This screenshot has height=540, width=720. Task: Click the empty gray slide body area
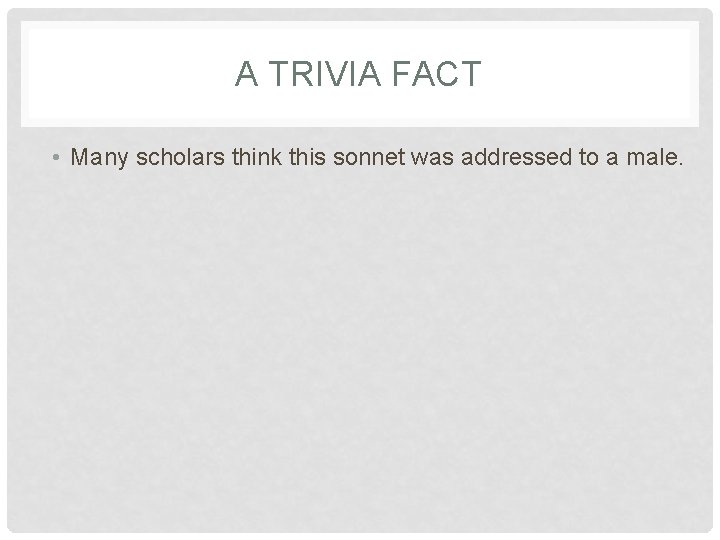tap(360, 349)
